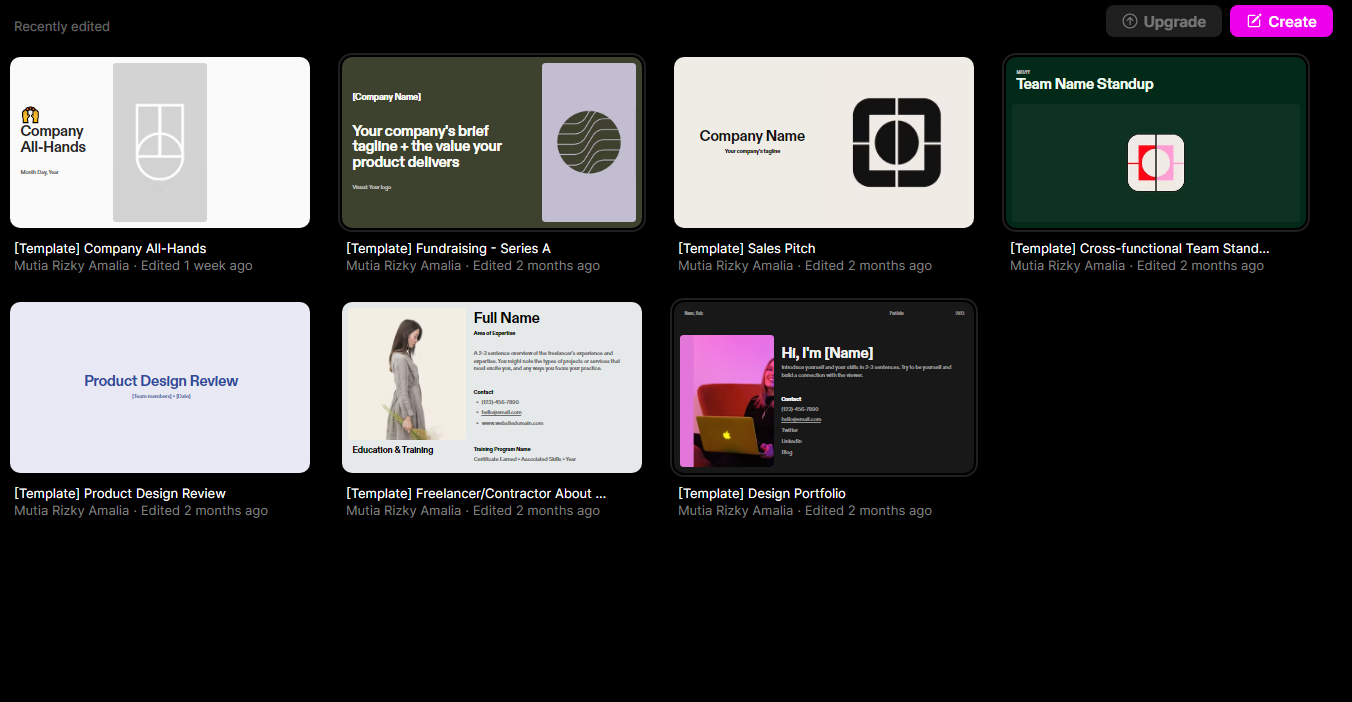The image size is (1352, 702).
Task: Click the '[Template] Company All-Hands' title
Action: coord(110,248)
